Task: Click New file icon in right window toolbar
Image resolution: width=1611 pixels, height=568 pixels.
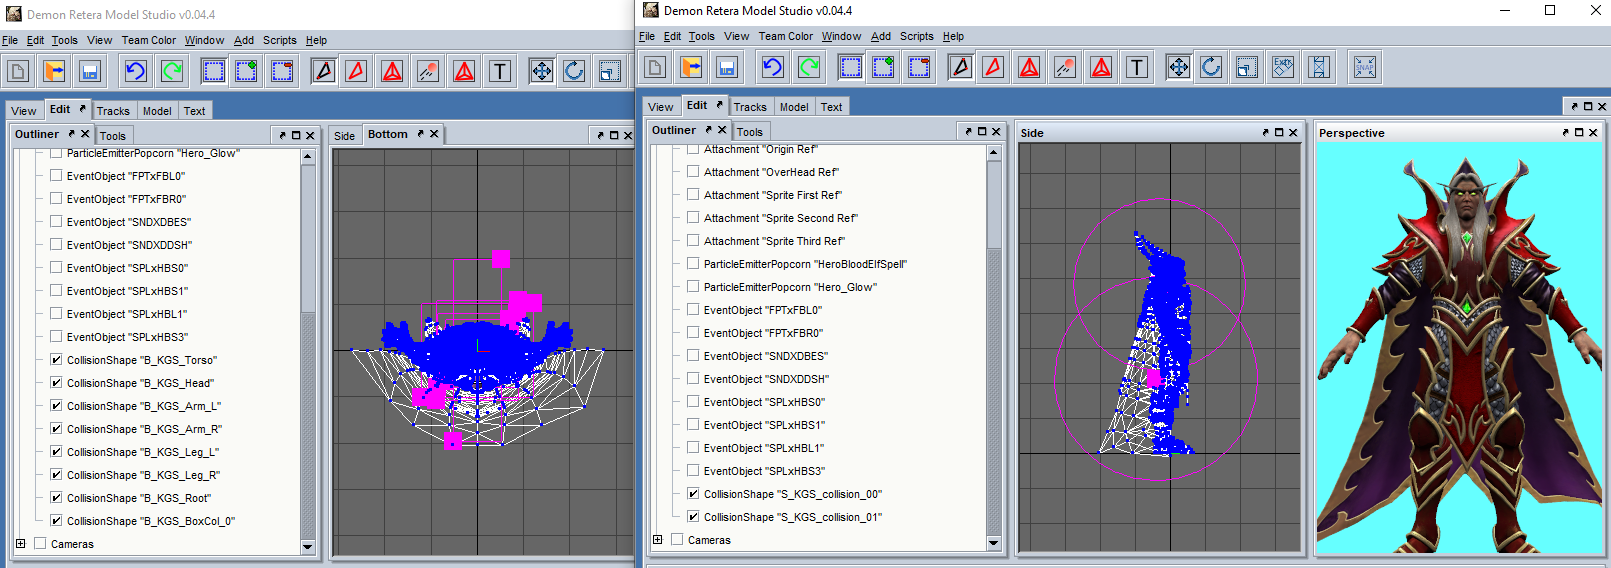Action: 655,67
